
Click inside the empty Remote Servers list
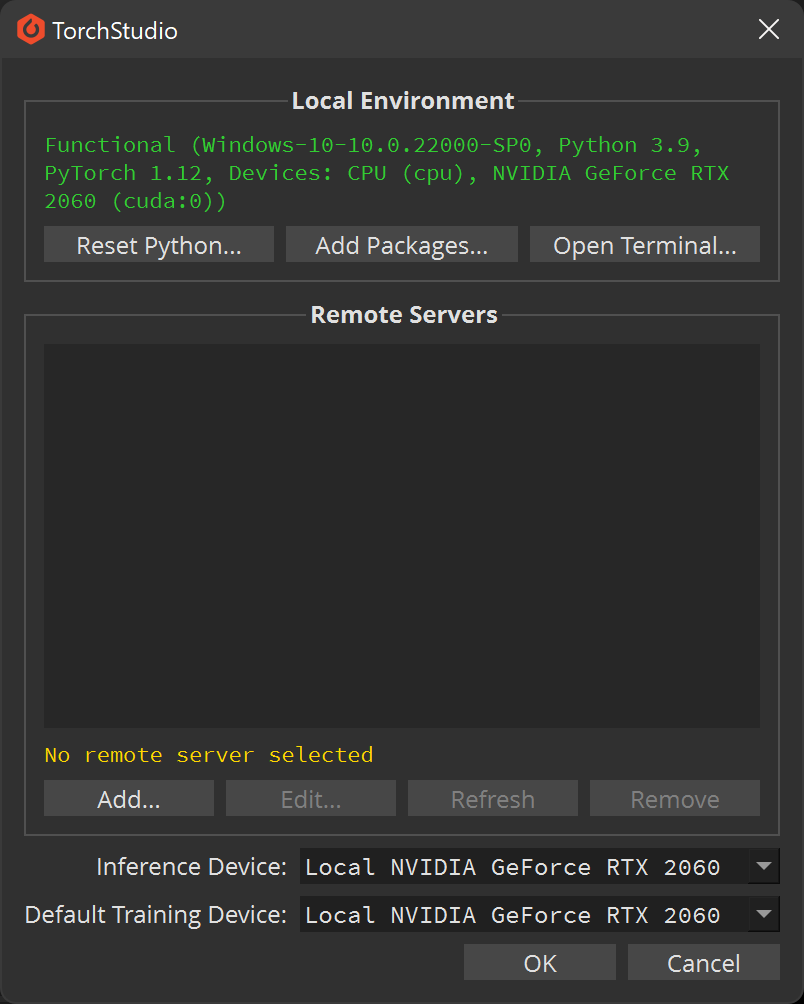(x=402, y=535)
